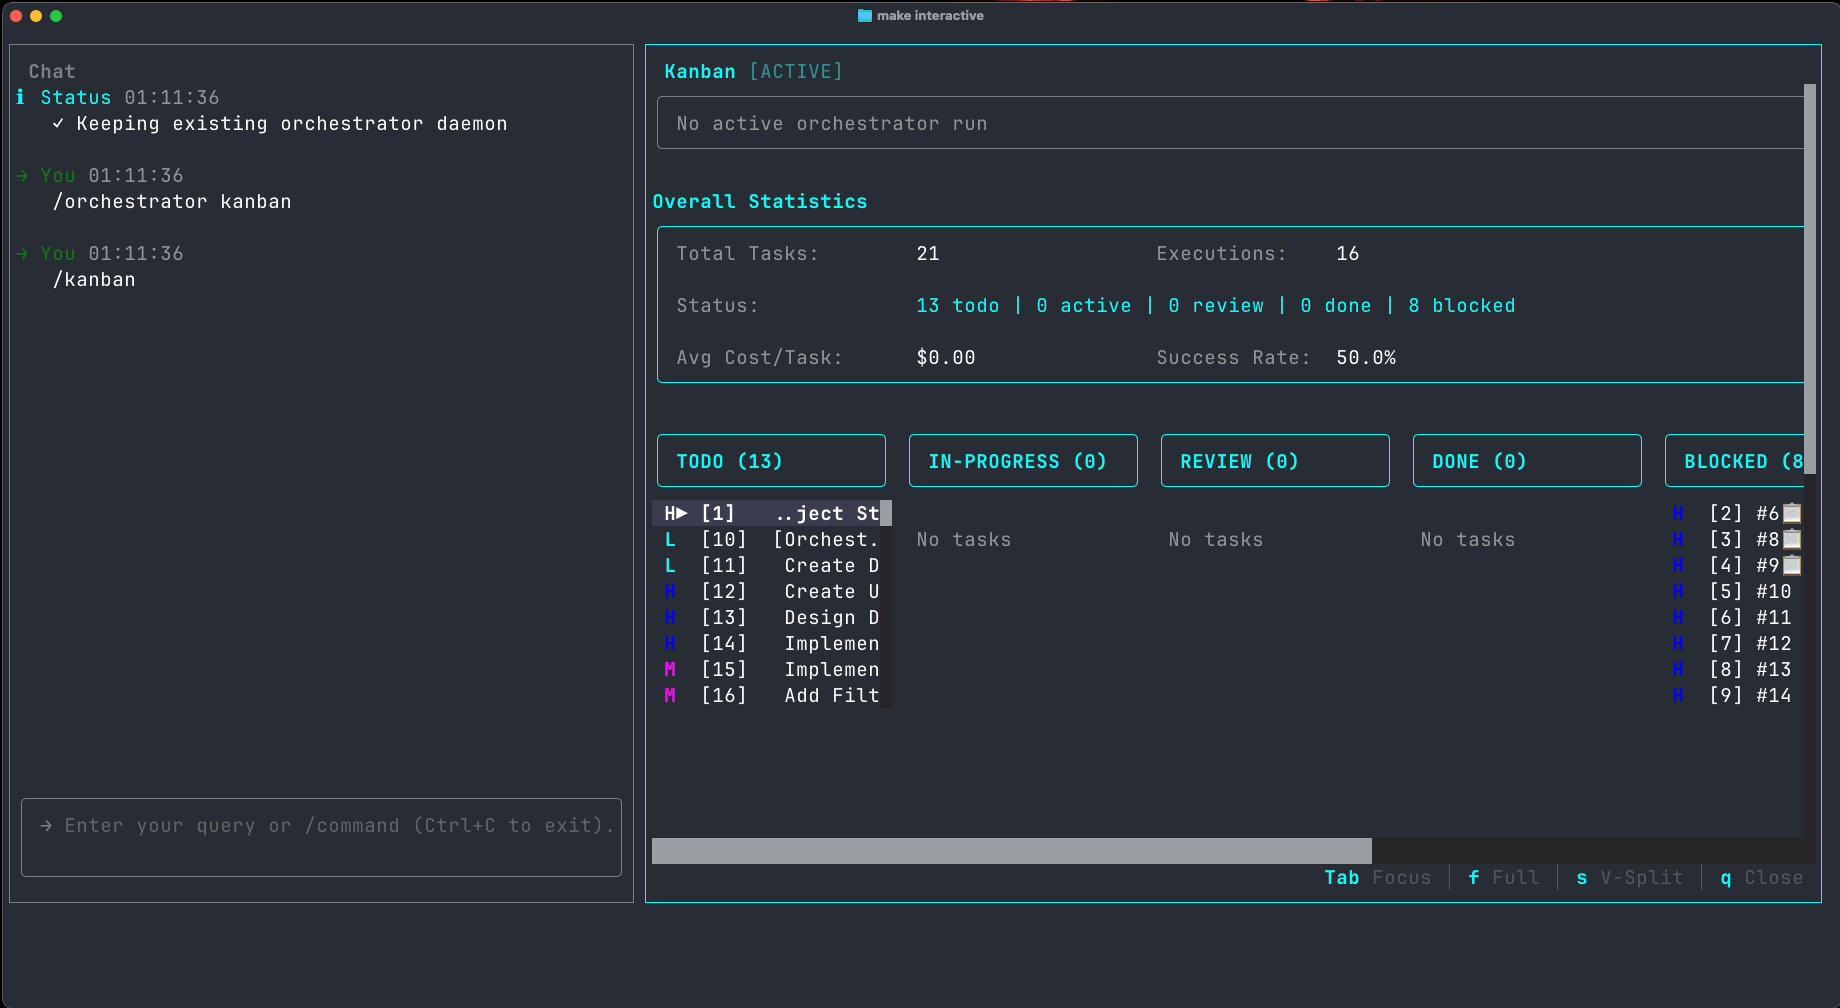Click the M priority badge on task [15]
This screenshot has height=1008, width=1840.
click(x=670, y=669)
